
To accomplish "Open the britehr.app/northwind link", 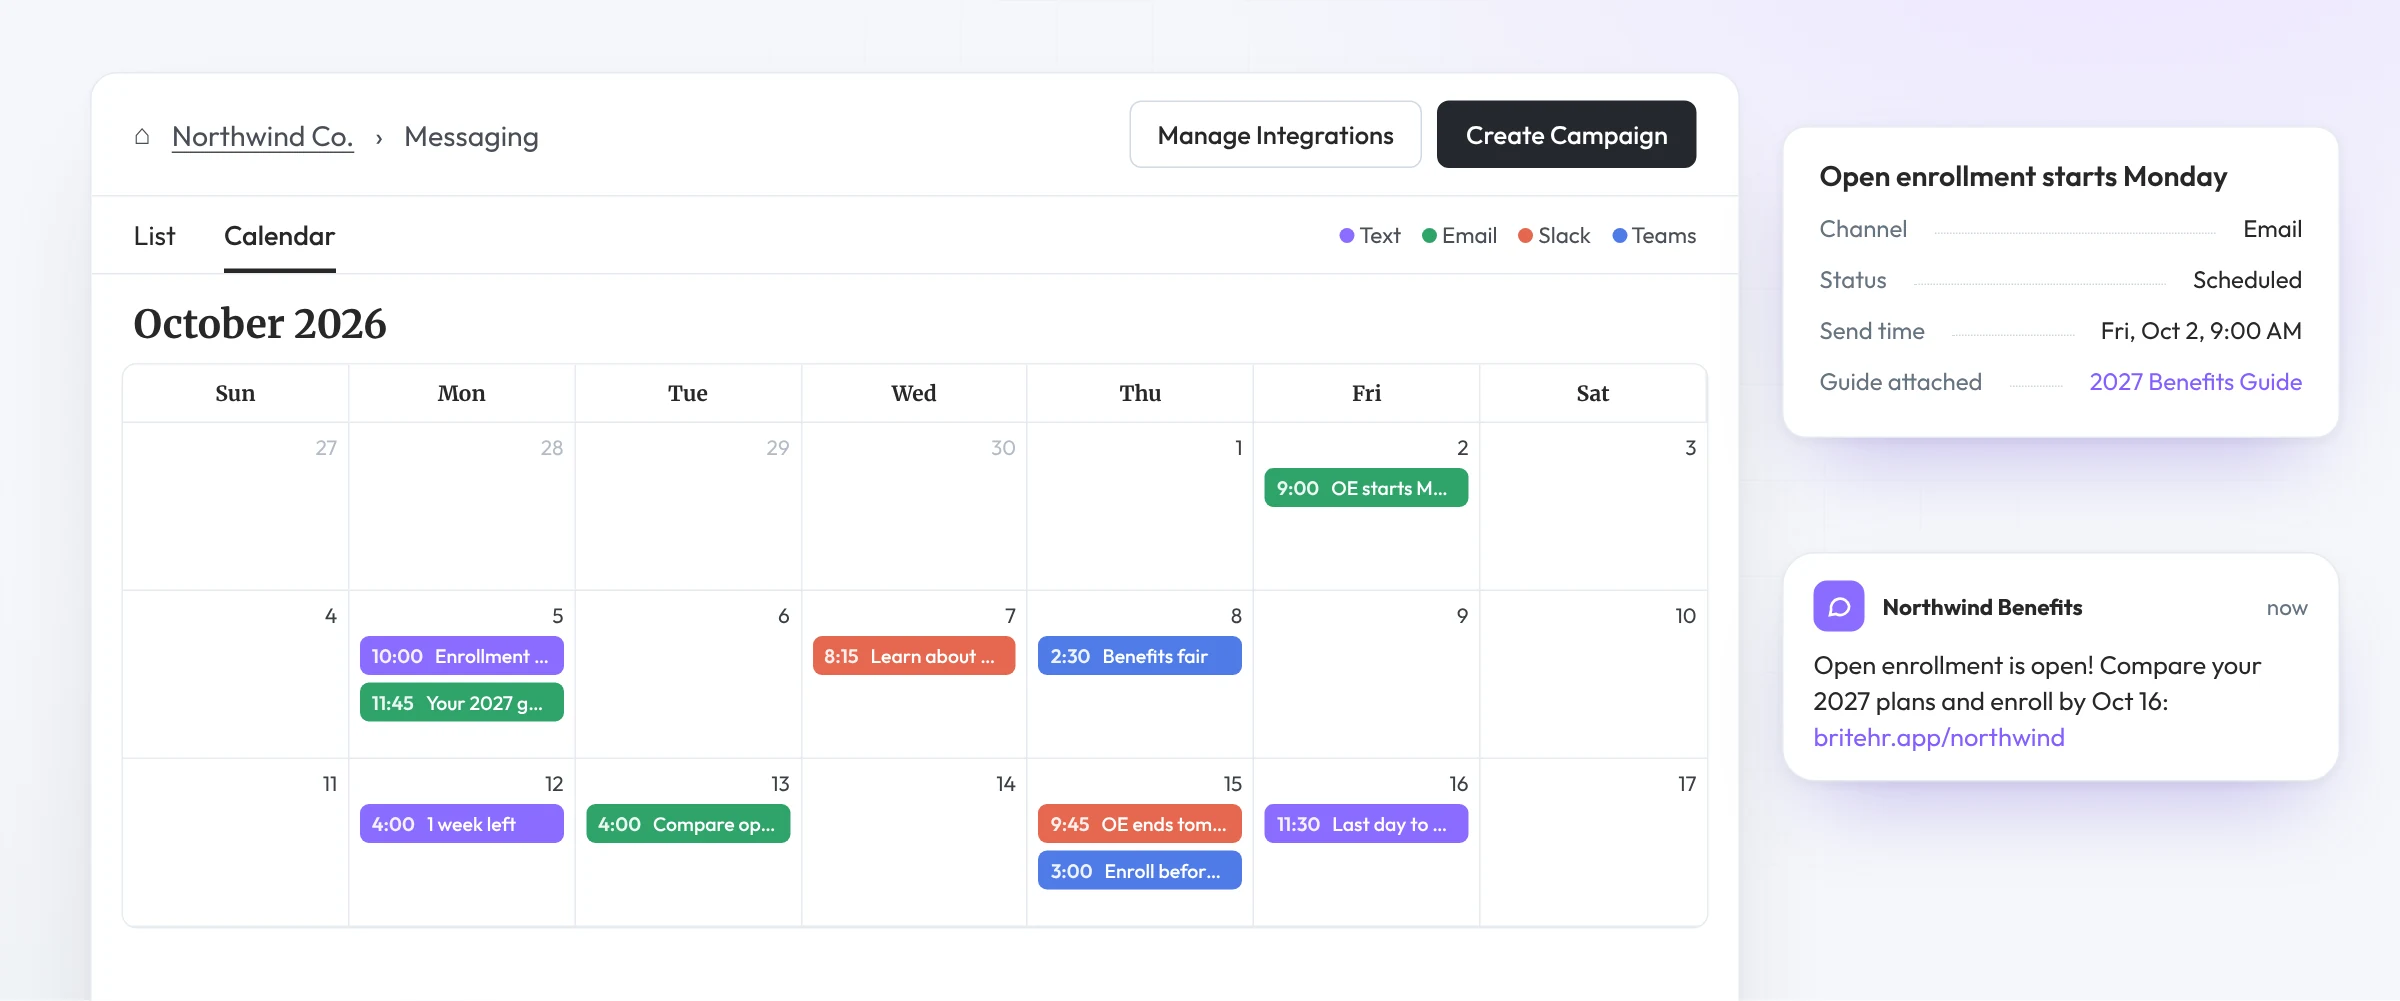I will point(1939,738).
